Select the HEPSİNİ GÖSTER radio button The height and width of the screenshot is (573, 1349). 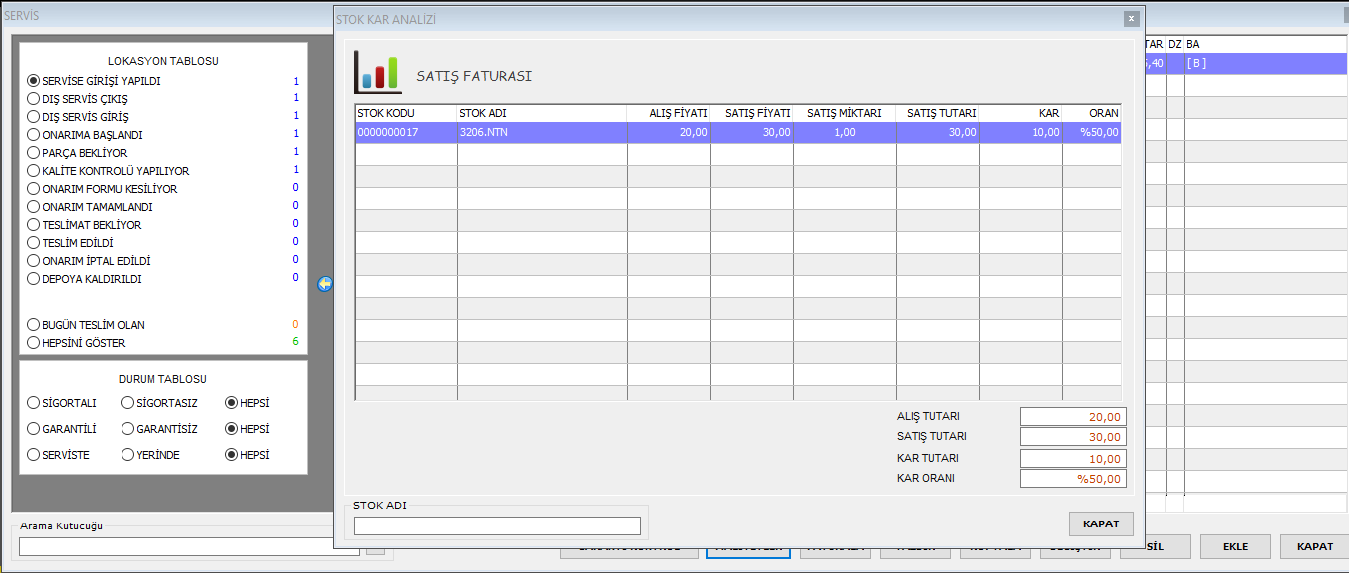34,343
